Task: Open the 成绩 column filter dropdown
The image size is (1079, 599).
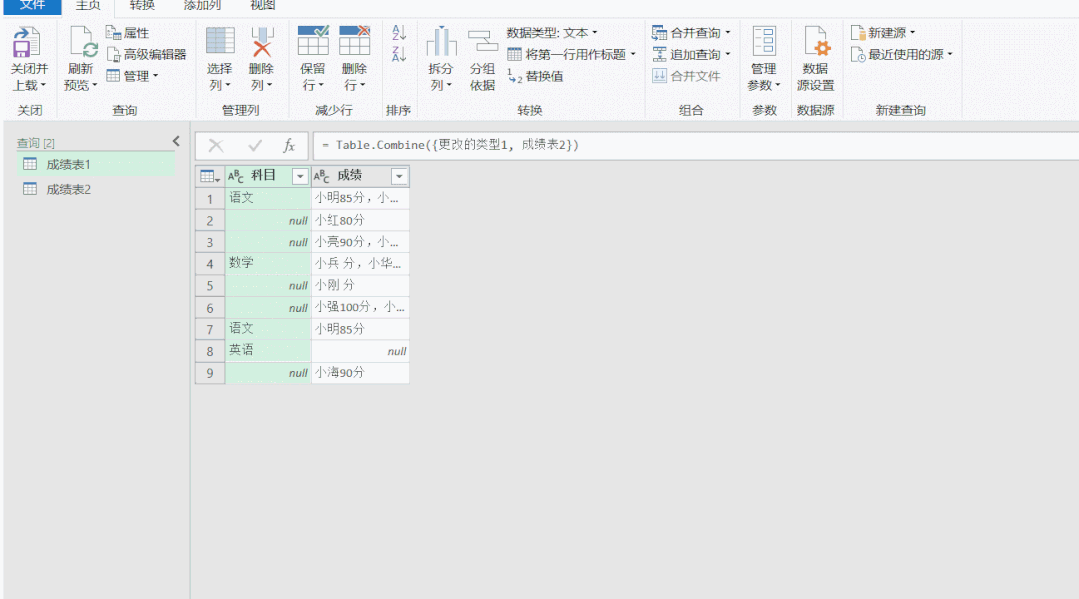Action: 399,177
